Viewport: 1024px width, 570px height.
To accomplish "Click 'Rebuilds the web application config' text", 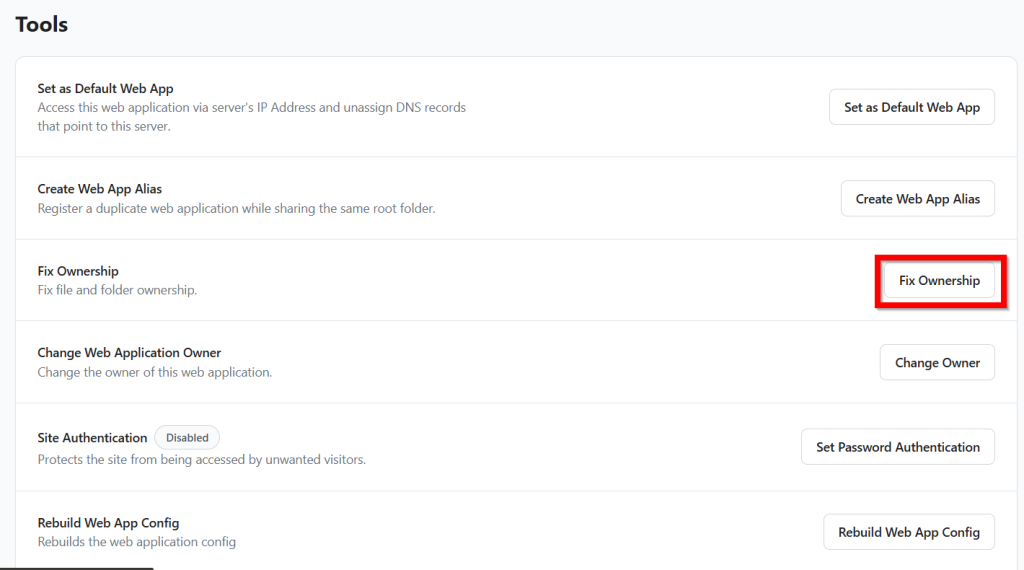I will [x=136, y=542].
